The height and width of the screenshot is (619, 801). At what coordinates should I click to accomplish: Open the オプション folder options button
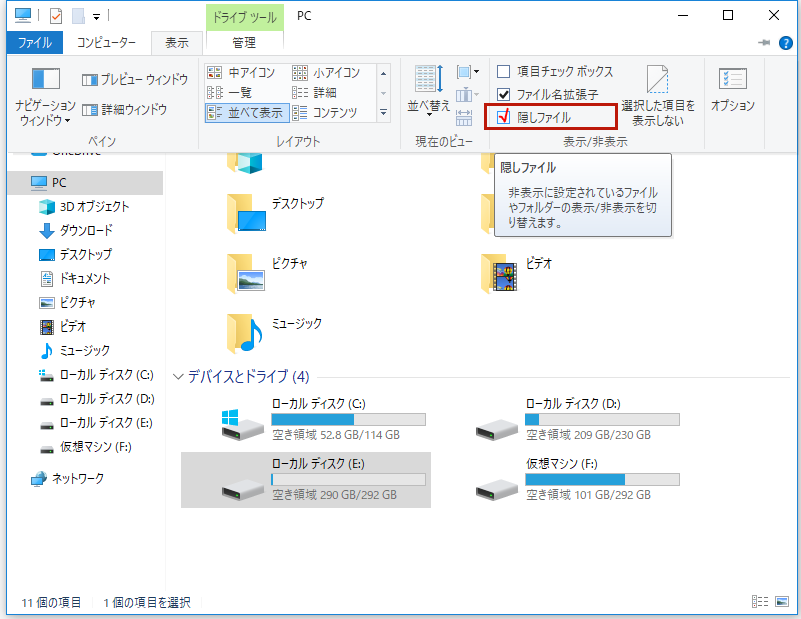coord(733,89)
